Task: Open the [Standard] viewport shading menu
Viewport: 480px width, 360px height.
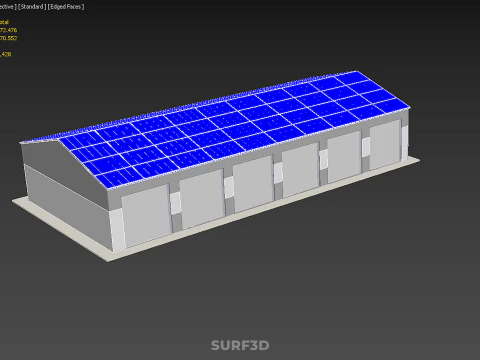Action: click(32, 7)
